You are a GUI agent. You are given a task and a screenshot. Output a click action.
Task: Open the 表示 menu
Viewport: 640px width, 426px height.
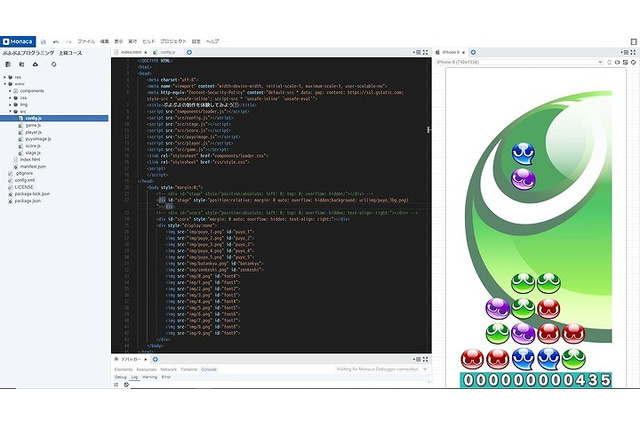tap(118, 42)
